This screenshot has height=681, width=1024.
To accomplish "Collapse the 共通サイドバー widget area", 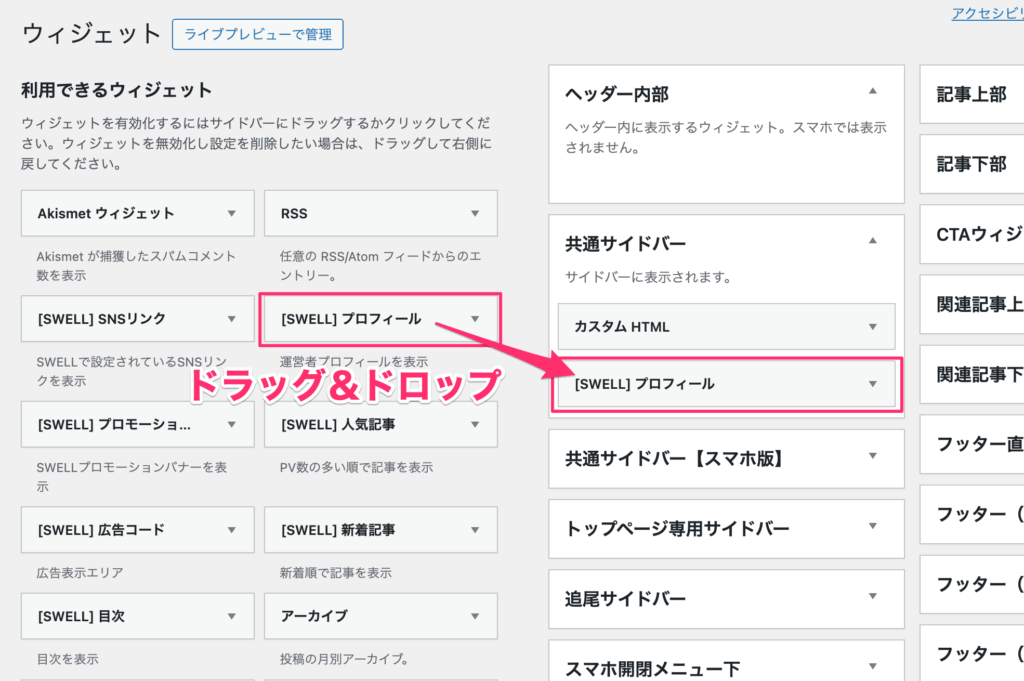I will coord(872,242).
